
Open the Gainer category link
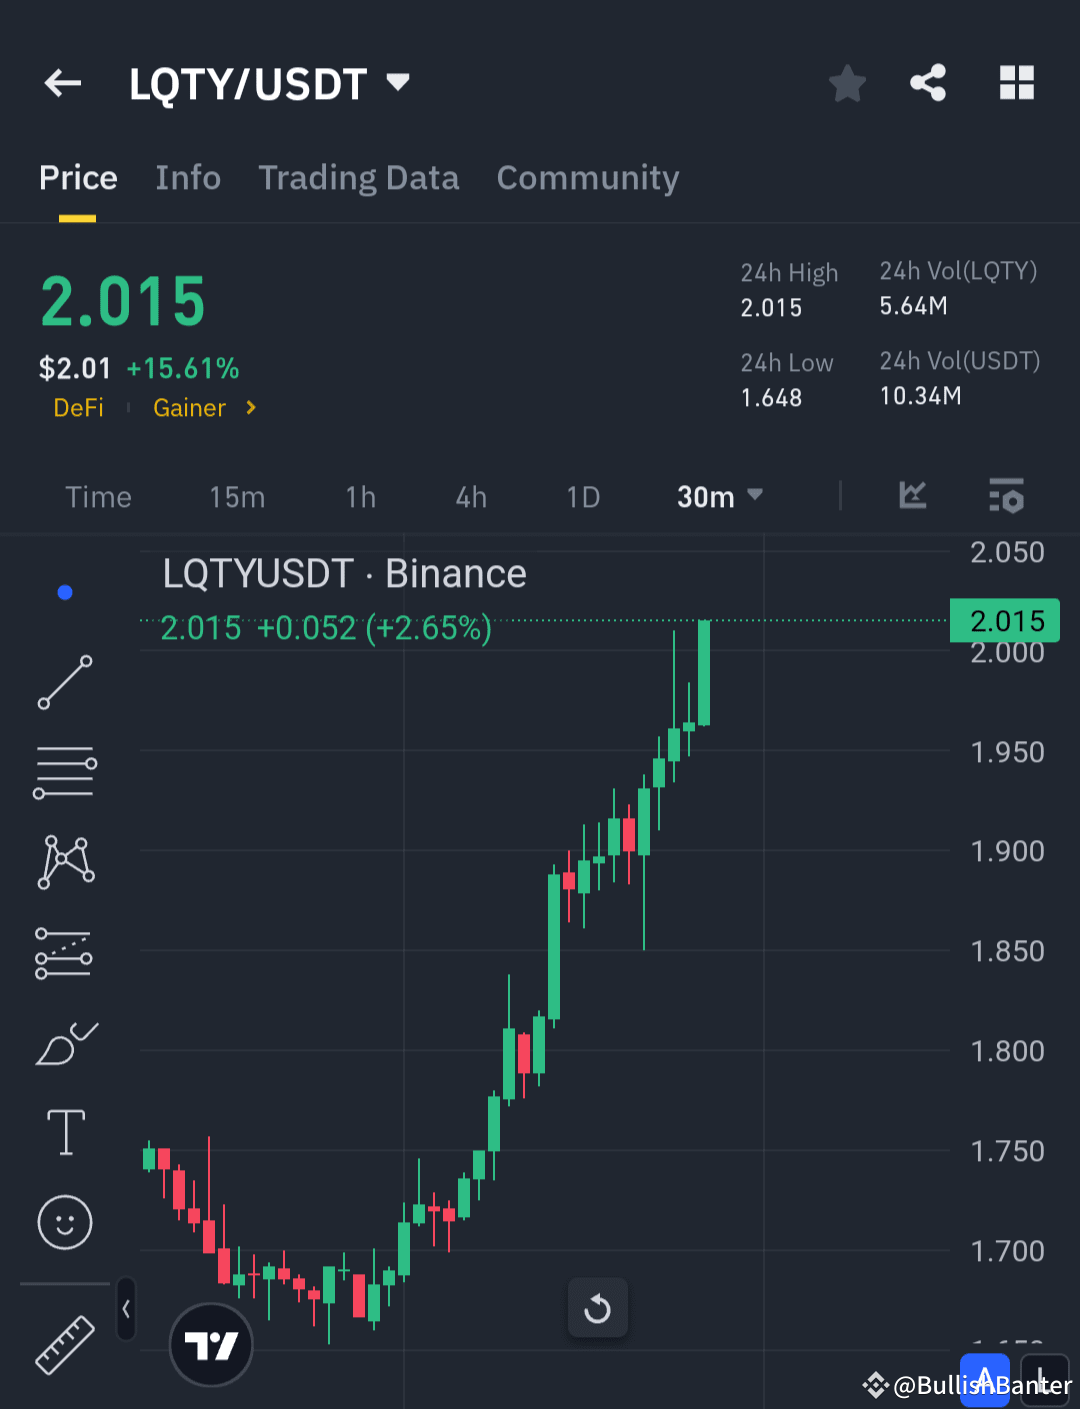point(189,408)
